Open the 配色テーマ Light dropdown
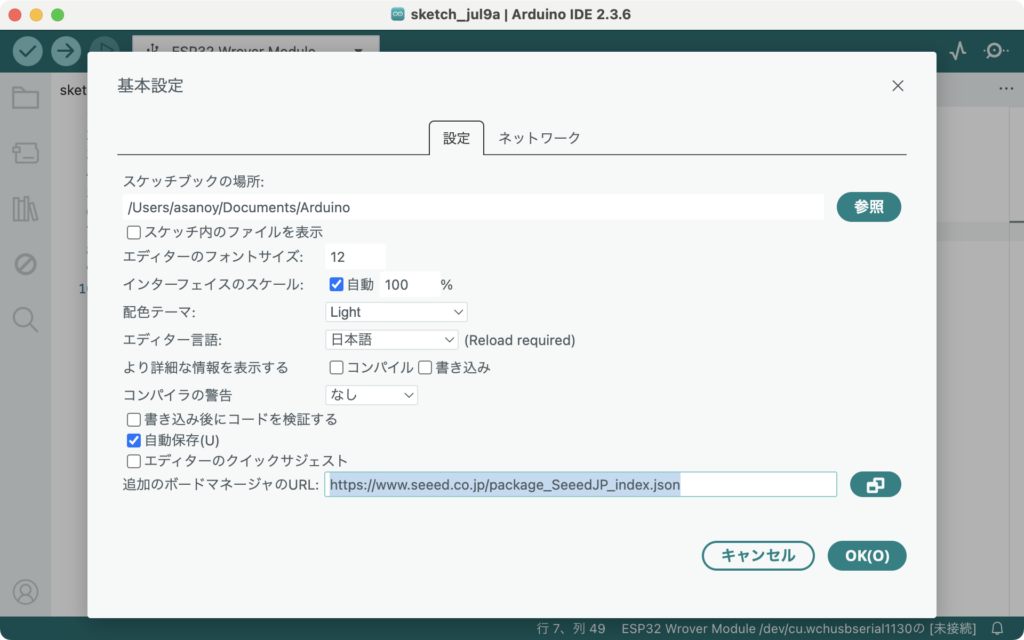 point(396,312)
